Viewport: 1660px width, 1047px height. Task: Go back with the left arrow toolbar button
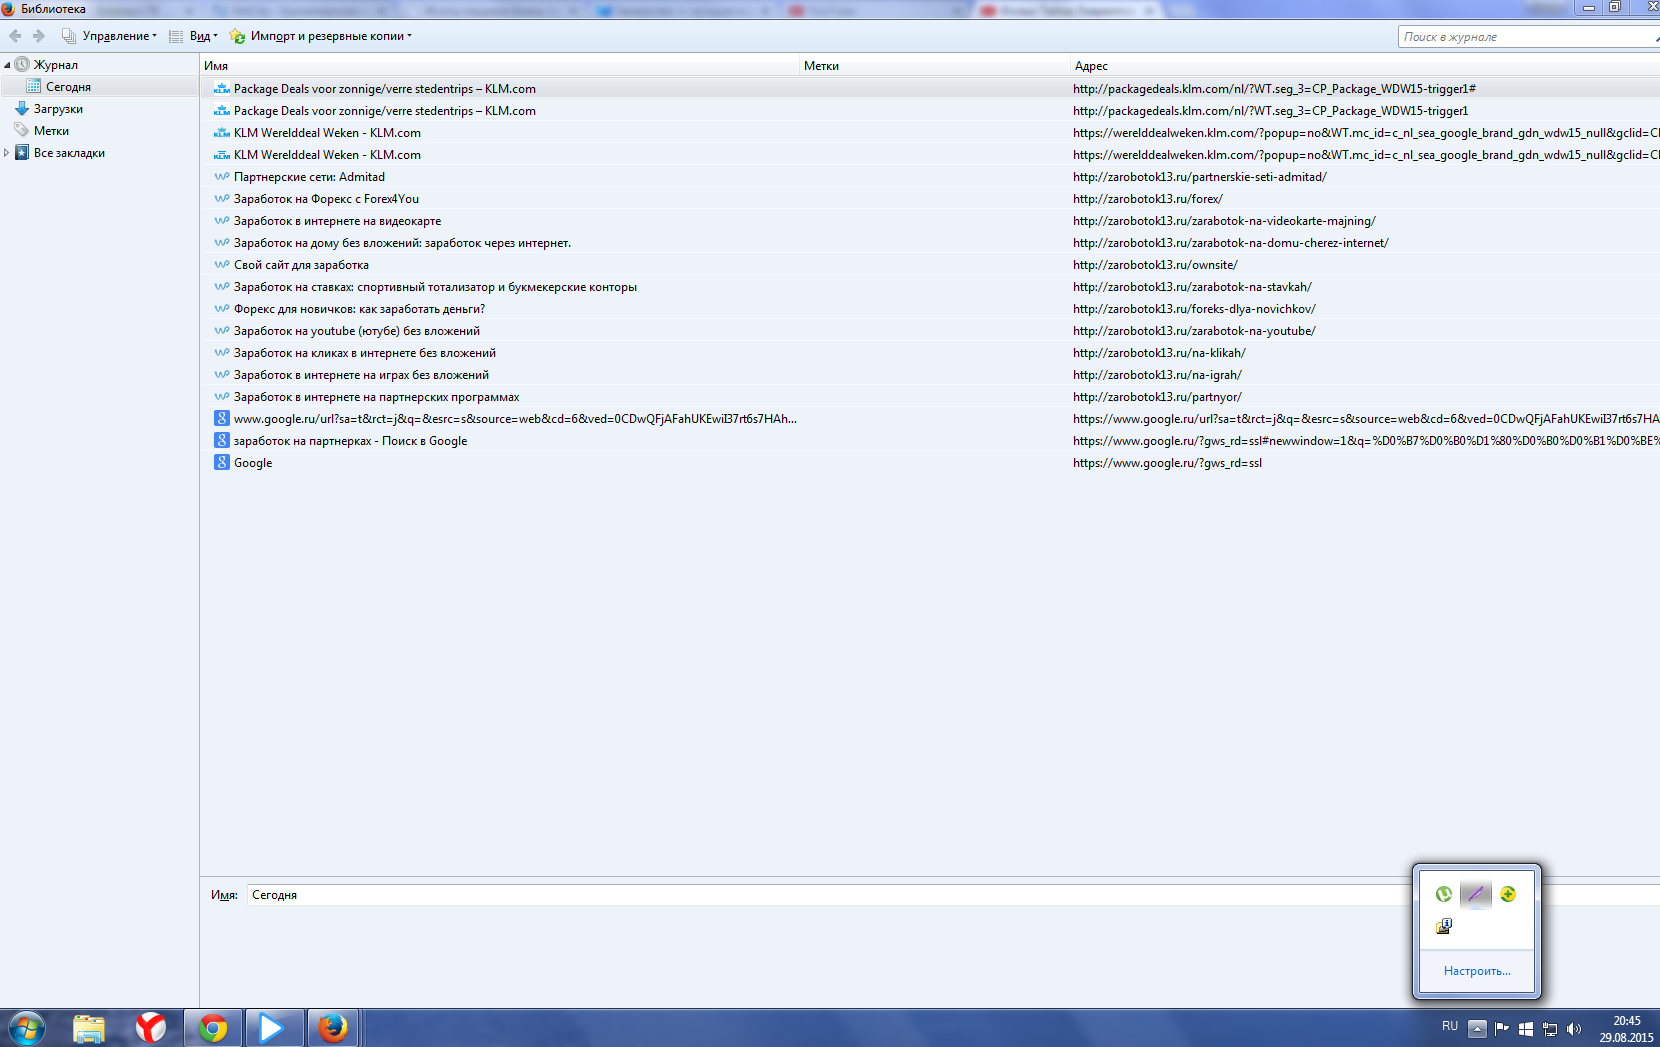[15, 36]
